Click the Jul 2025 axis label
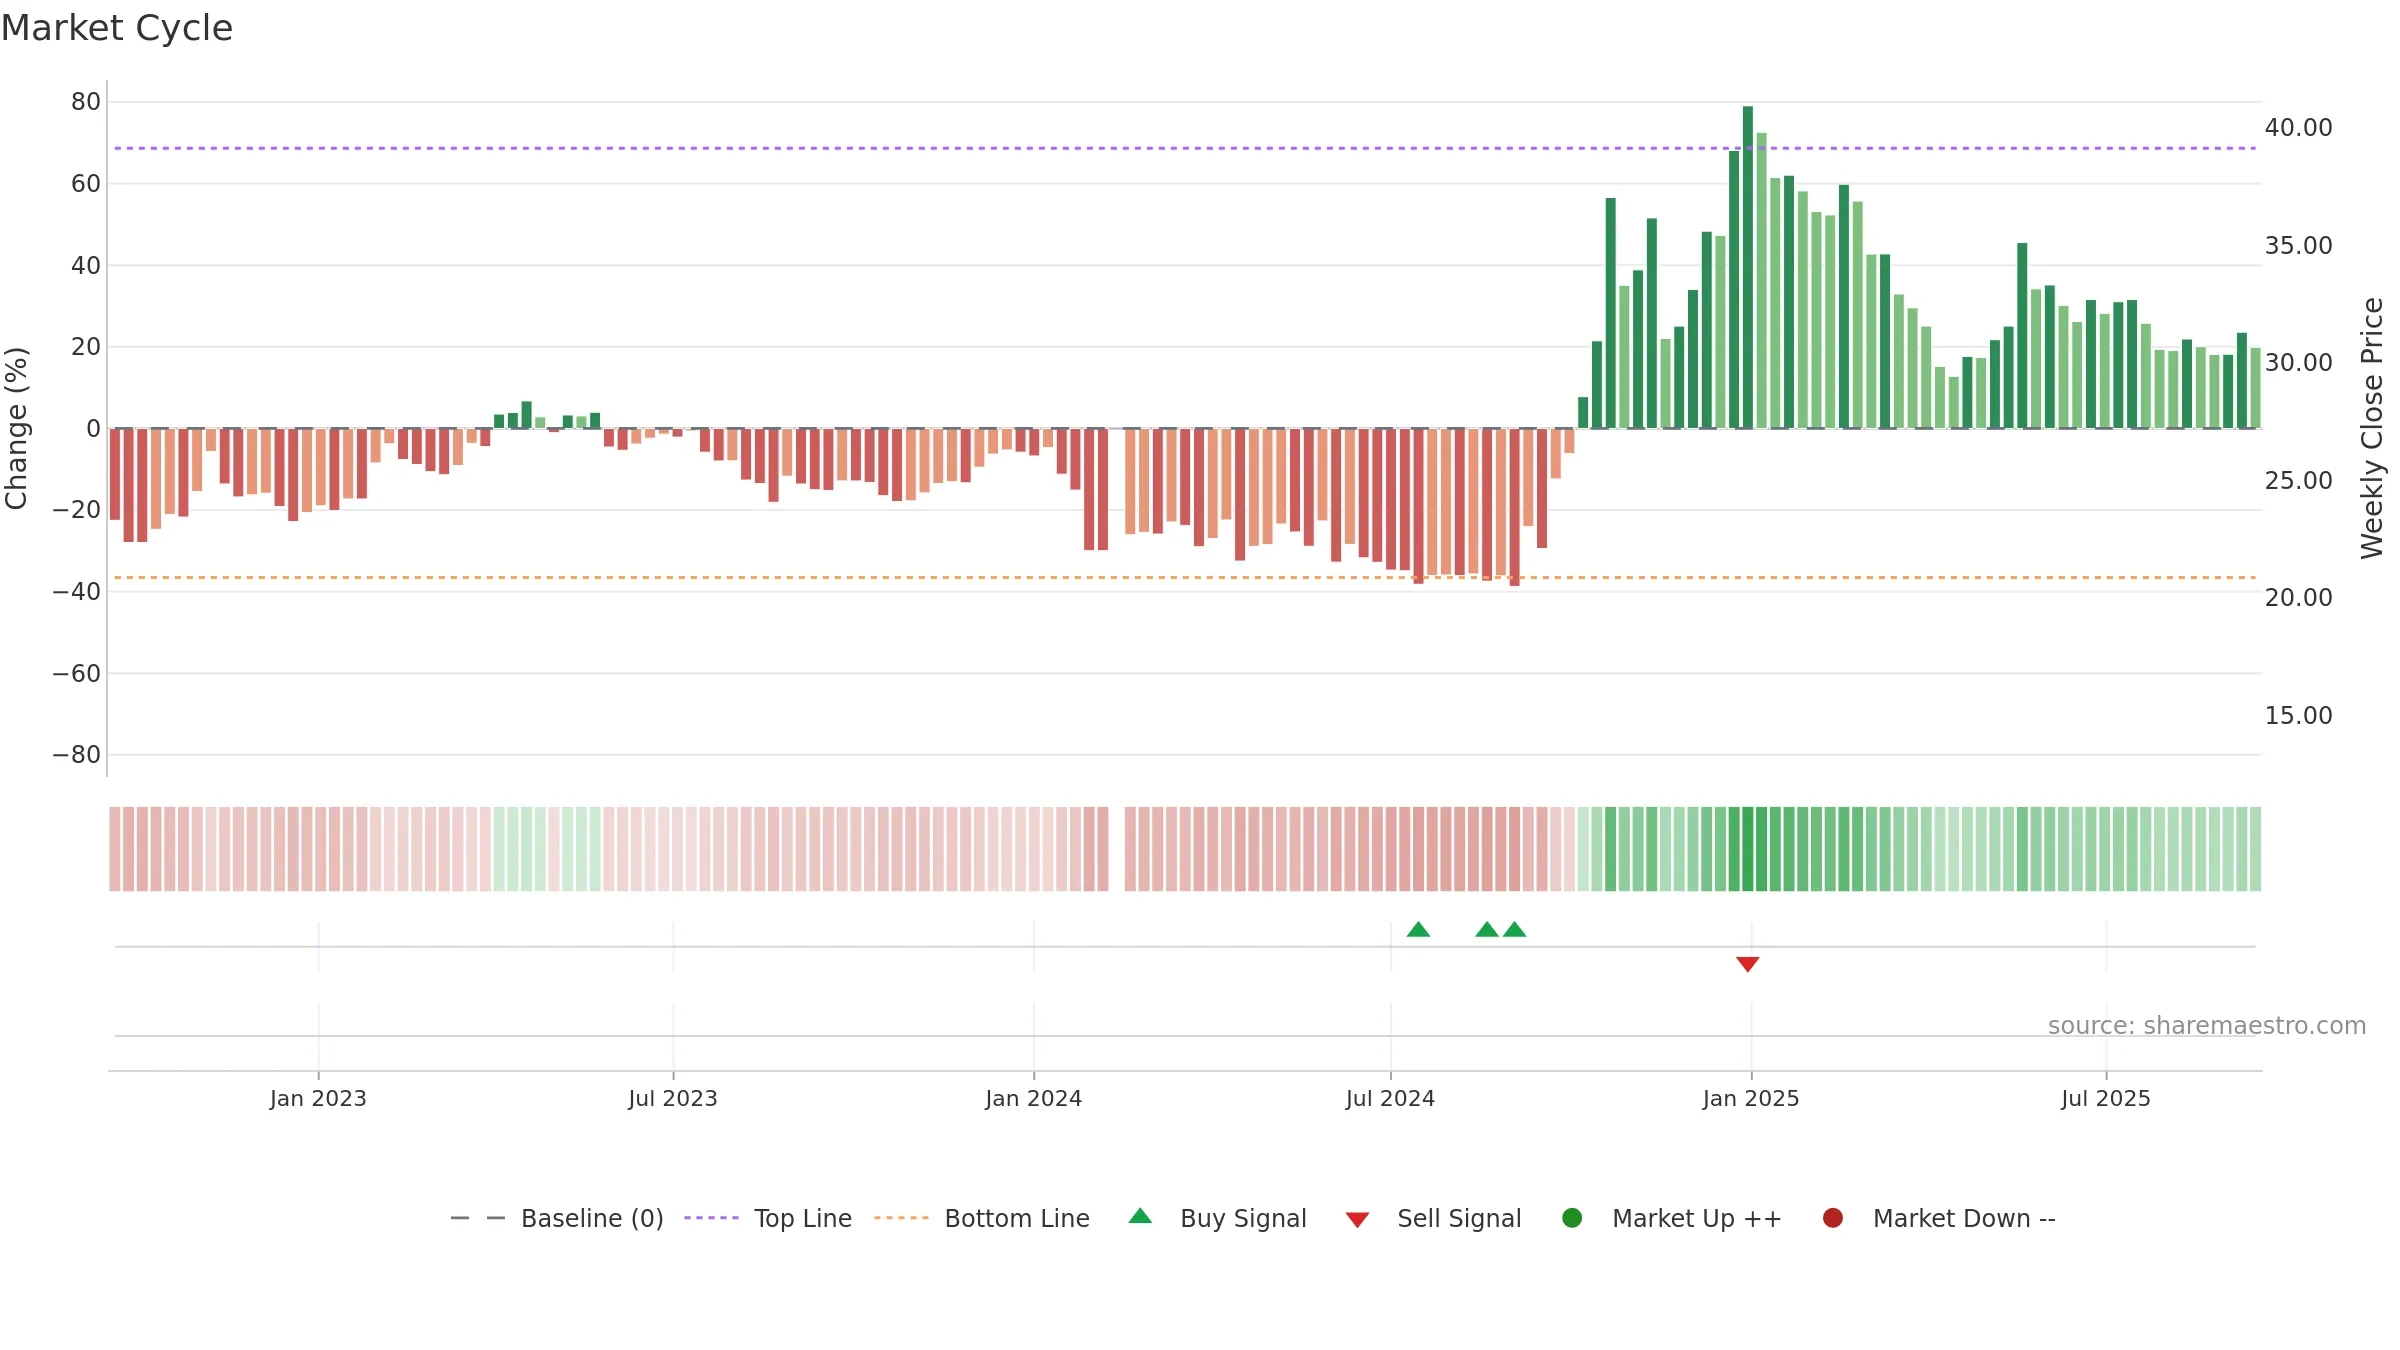Screen dimensions: 2400x1350 click(2106, 1098)
